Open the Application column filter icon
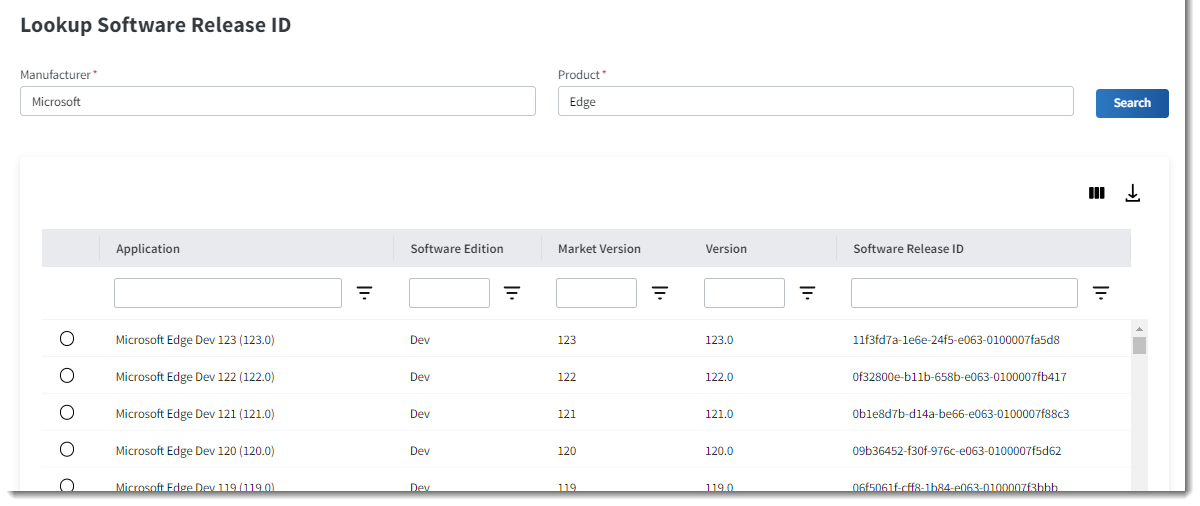The height and width of the screenshot is (506, 1200). (x=365, y=293)
